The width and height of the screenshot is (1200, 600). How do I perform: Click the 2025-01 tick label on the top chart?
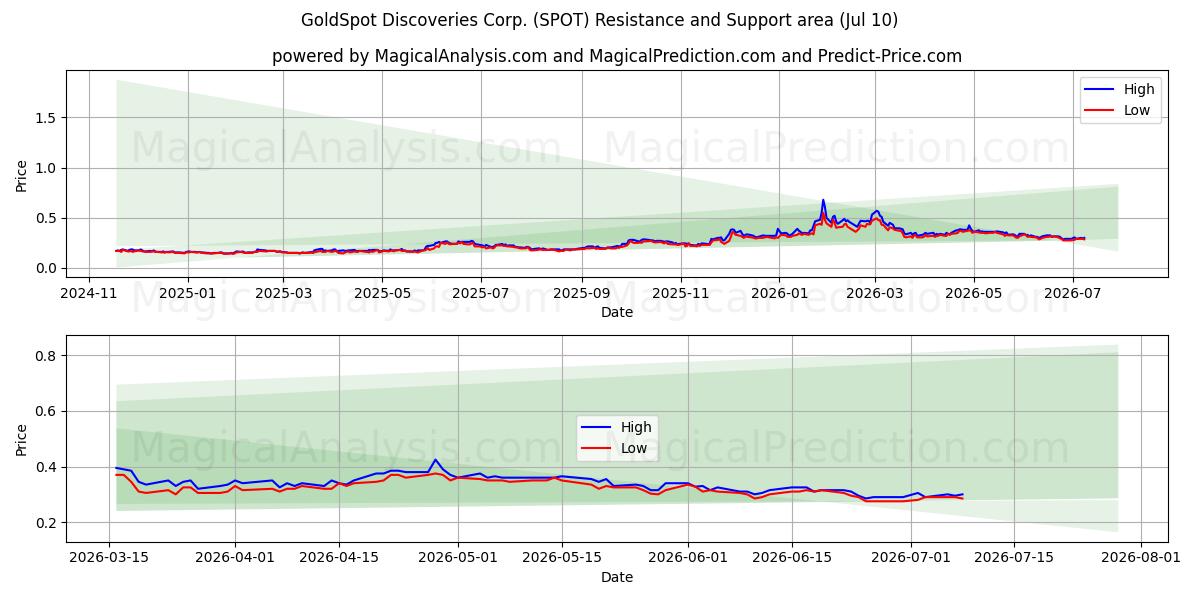pyautogui.click(x=187, y=293)
